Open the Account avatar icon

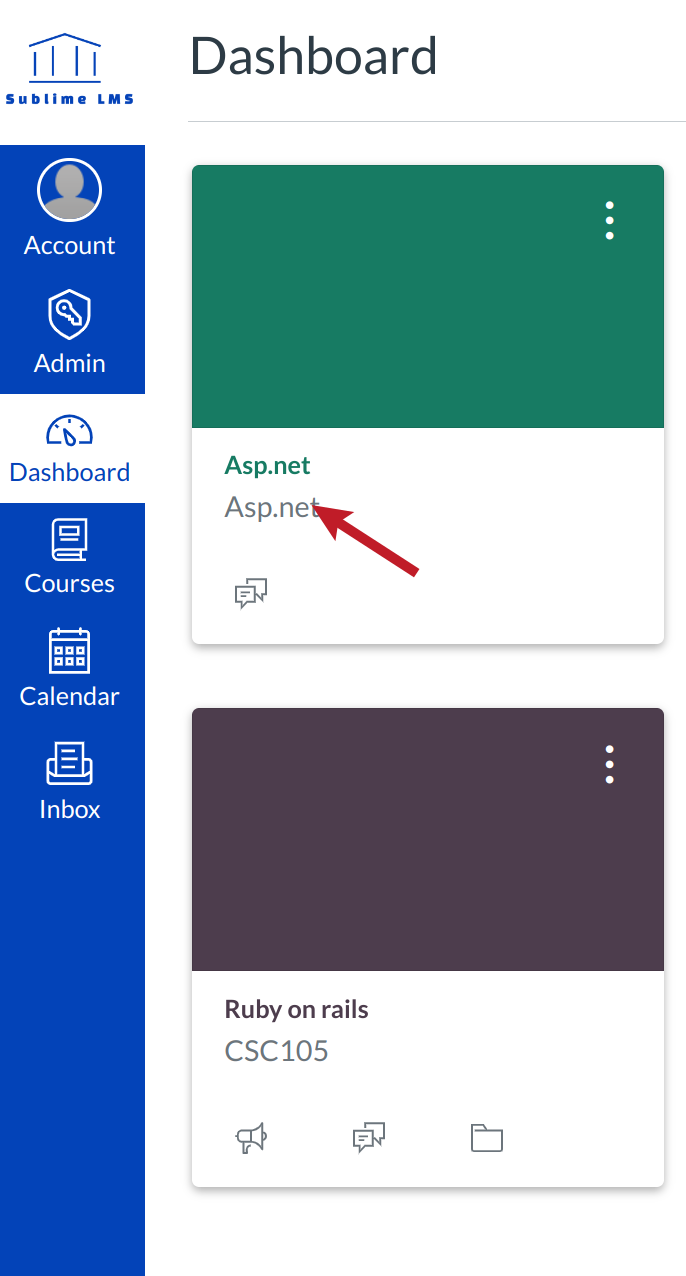click(69, 190)
